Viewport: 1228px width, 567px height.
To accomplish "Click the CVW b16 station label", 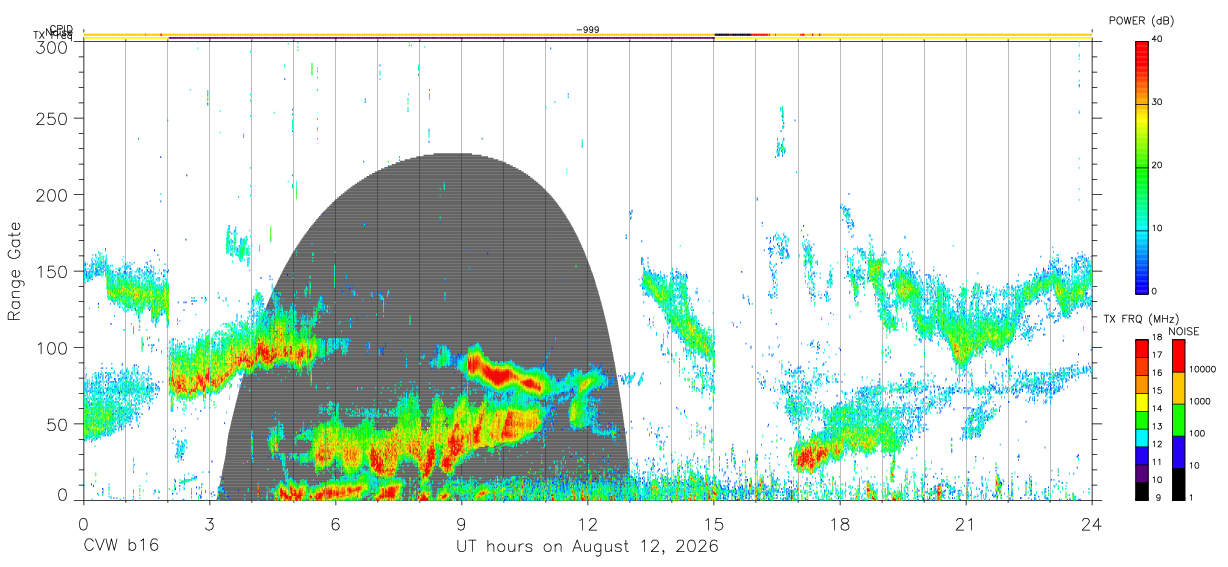I will coord(120,547).
